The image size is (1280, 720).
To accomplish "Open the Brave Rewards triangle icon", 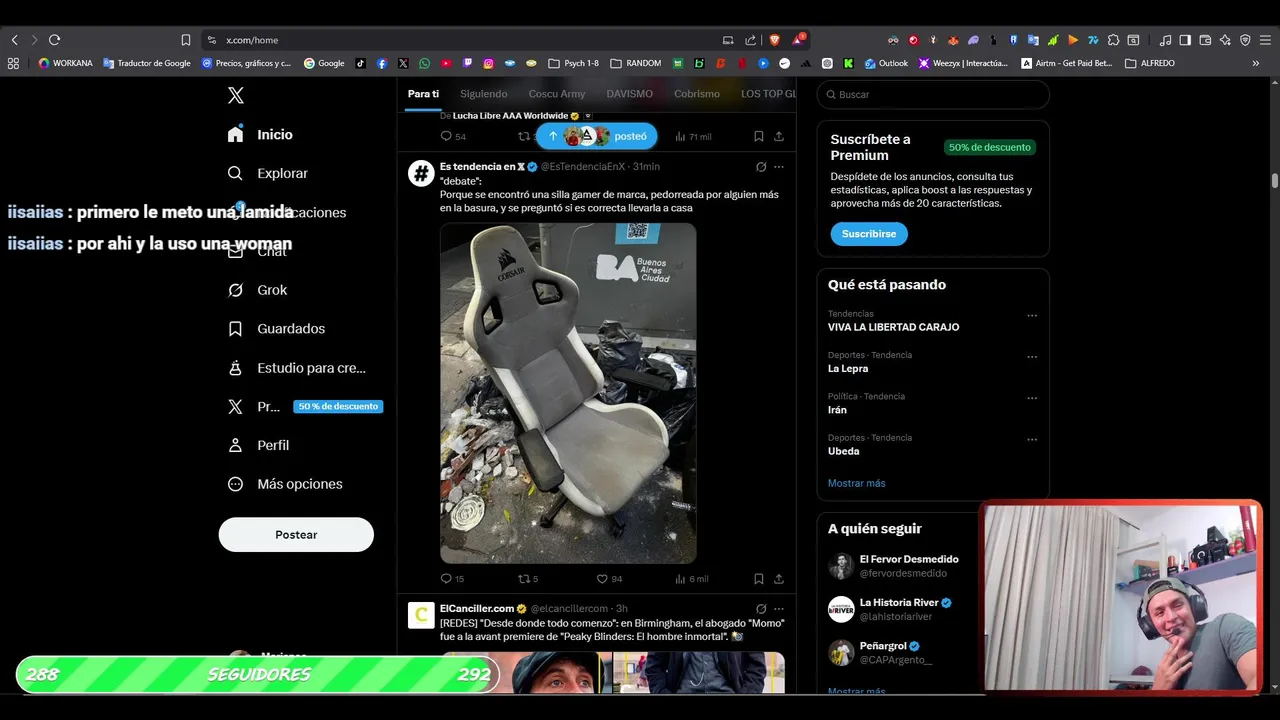I will [x=798, y=40].
